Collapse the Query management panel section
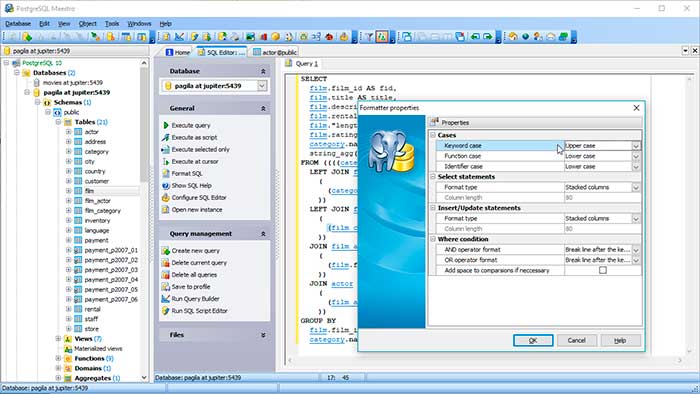700x394 pixels. pyautogui.click(x=263, y=234)
